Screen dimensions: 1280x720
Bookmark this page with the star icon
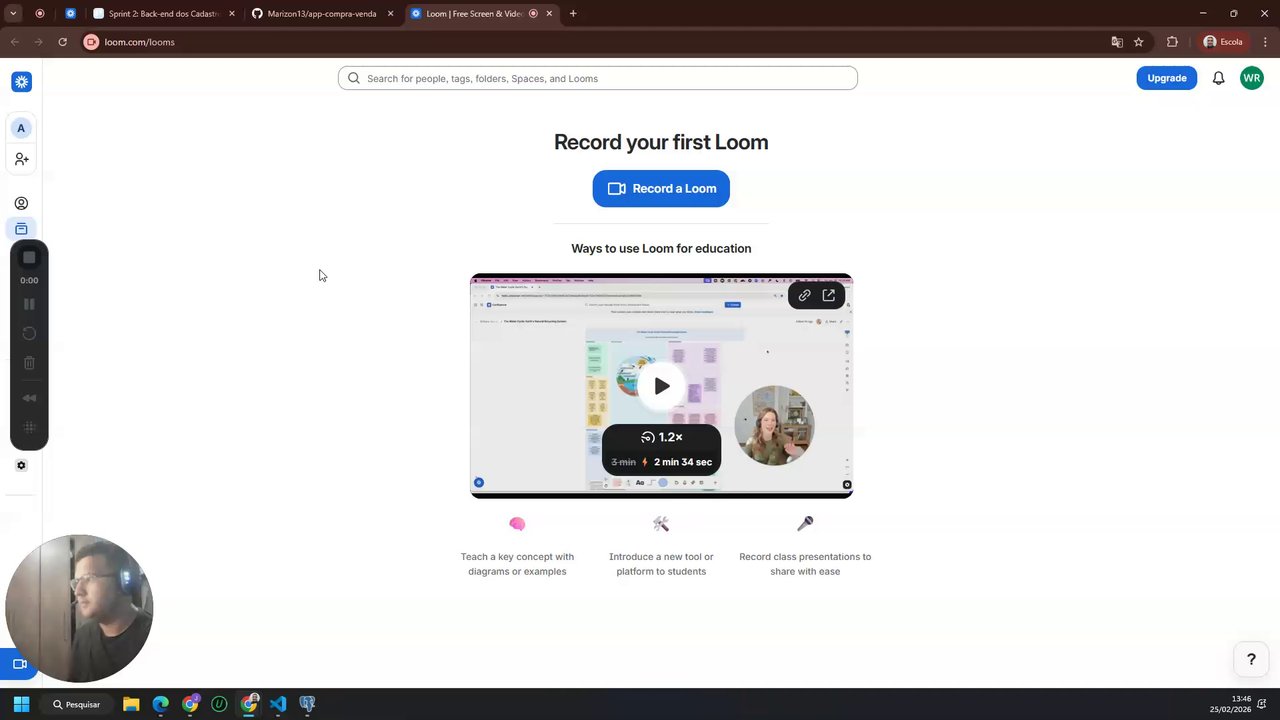click(1138, 42)
